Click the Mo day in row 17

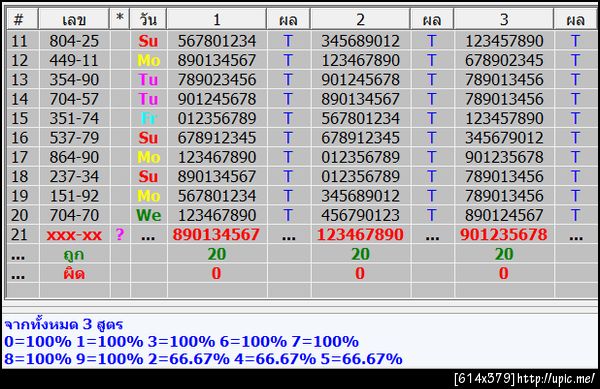coord(148,157)
